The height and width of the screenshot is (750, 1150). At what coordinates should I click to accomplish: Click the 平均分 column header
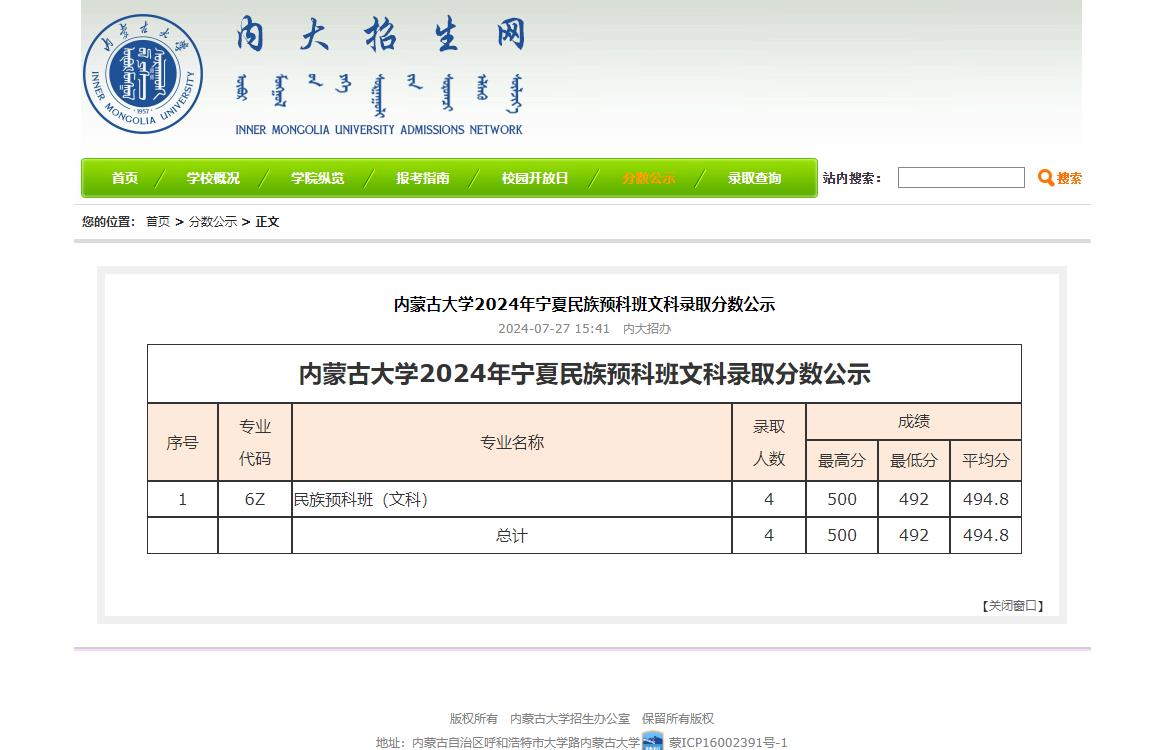point(986,460)
